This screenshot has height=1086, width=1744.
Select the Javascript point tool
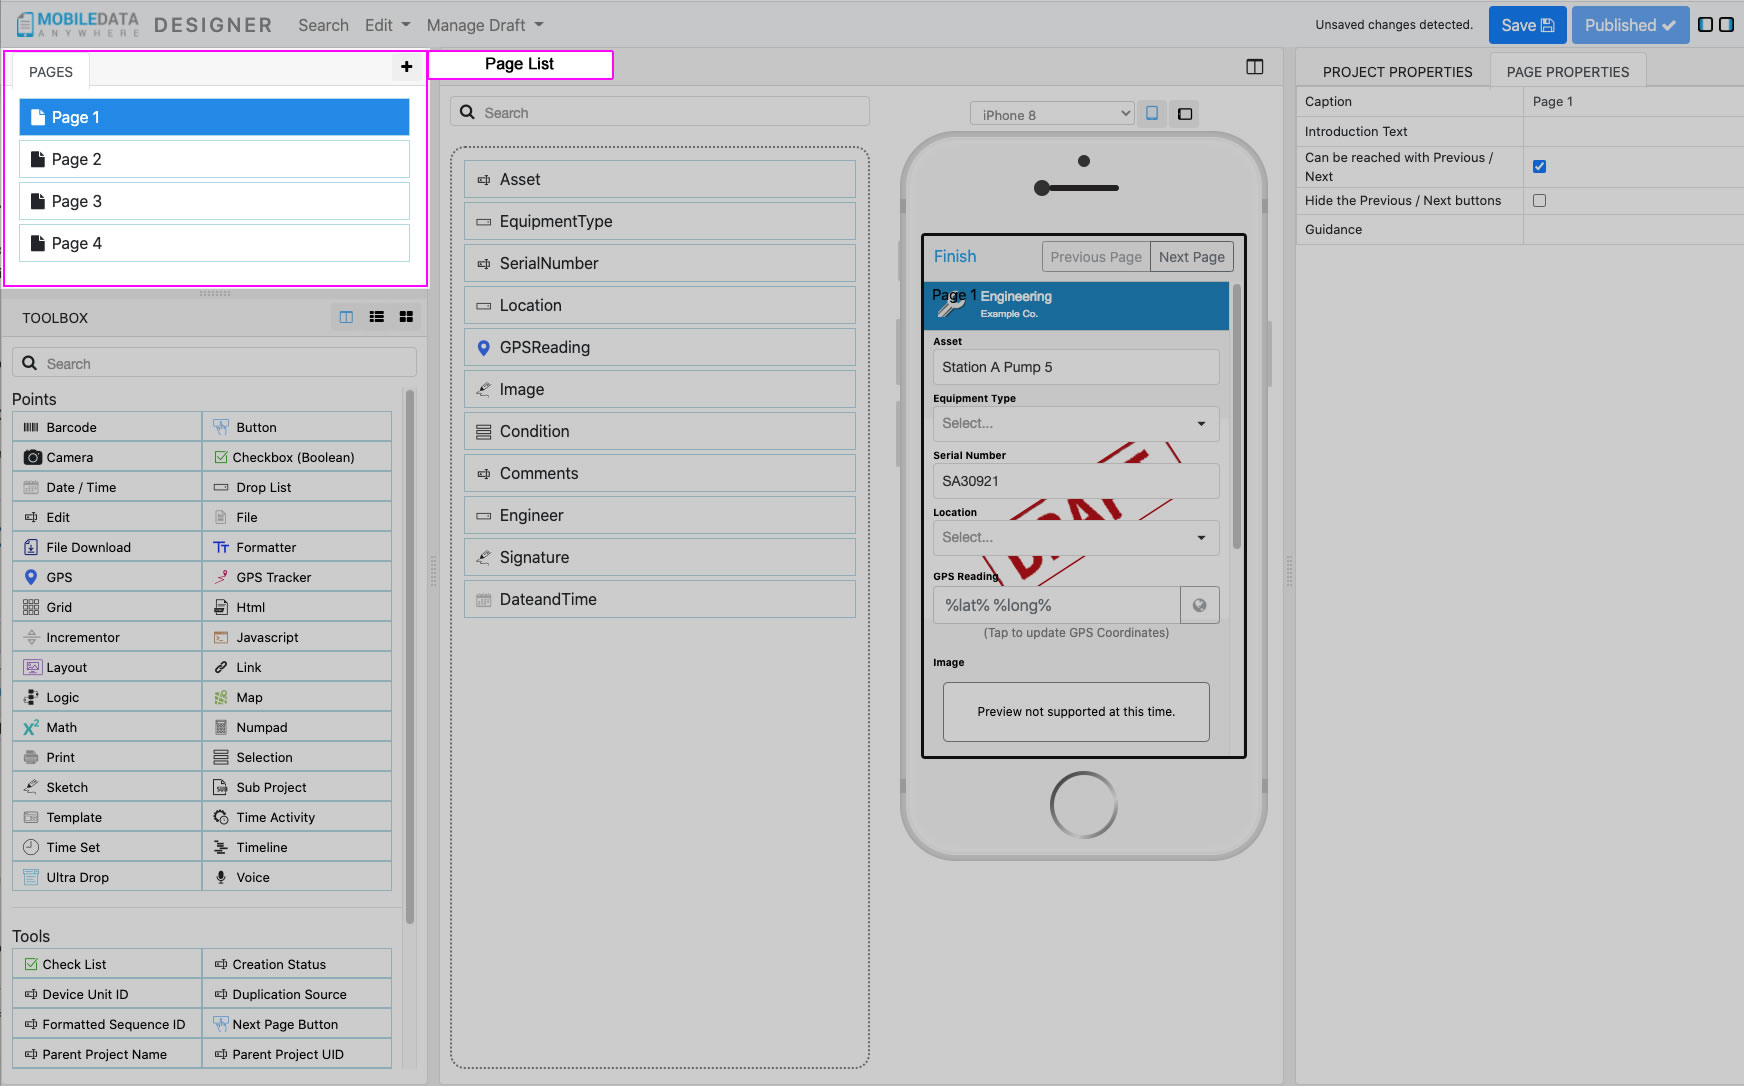(297, 637)
